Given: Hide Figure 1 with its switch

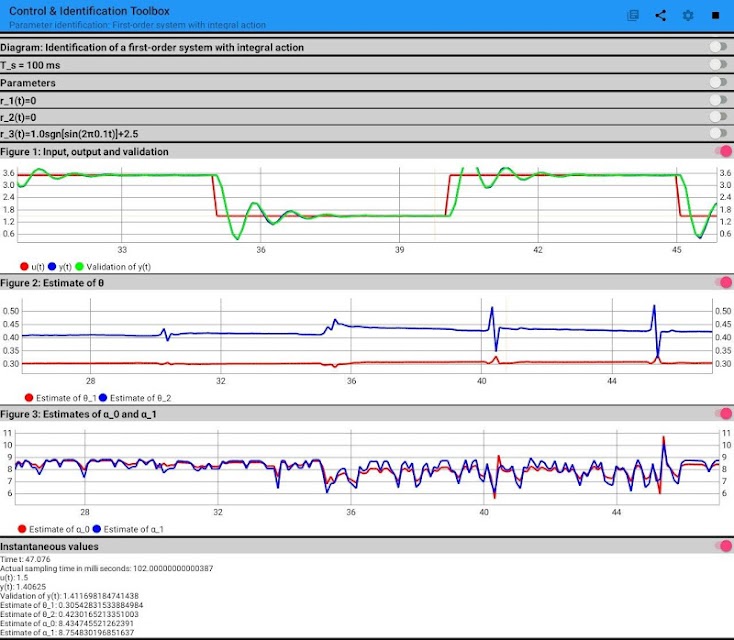Looking at the screenshot, I should tap(723, 151).
